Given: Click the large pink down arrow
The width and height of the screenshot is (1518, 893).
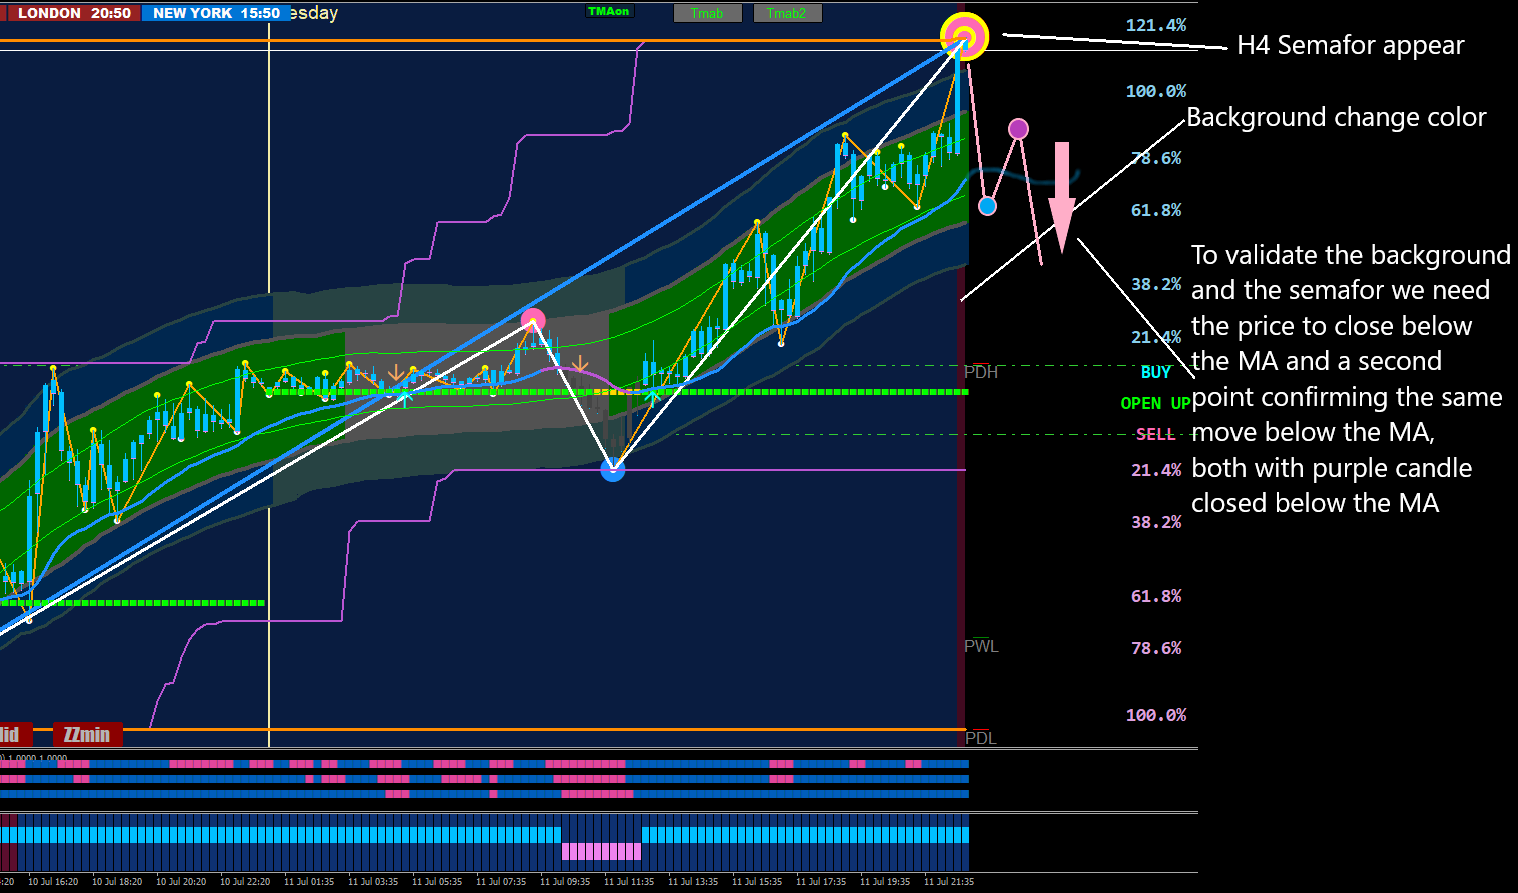Looking at the screenshot, I should (x=1062, y=196).
